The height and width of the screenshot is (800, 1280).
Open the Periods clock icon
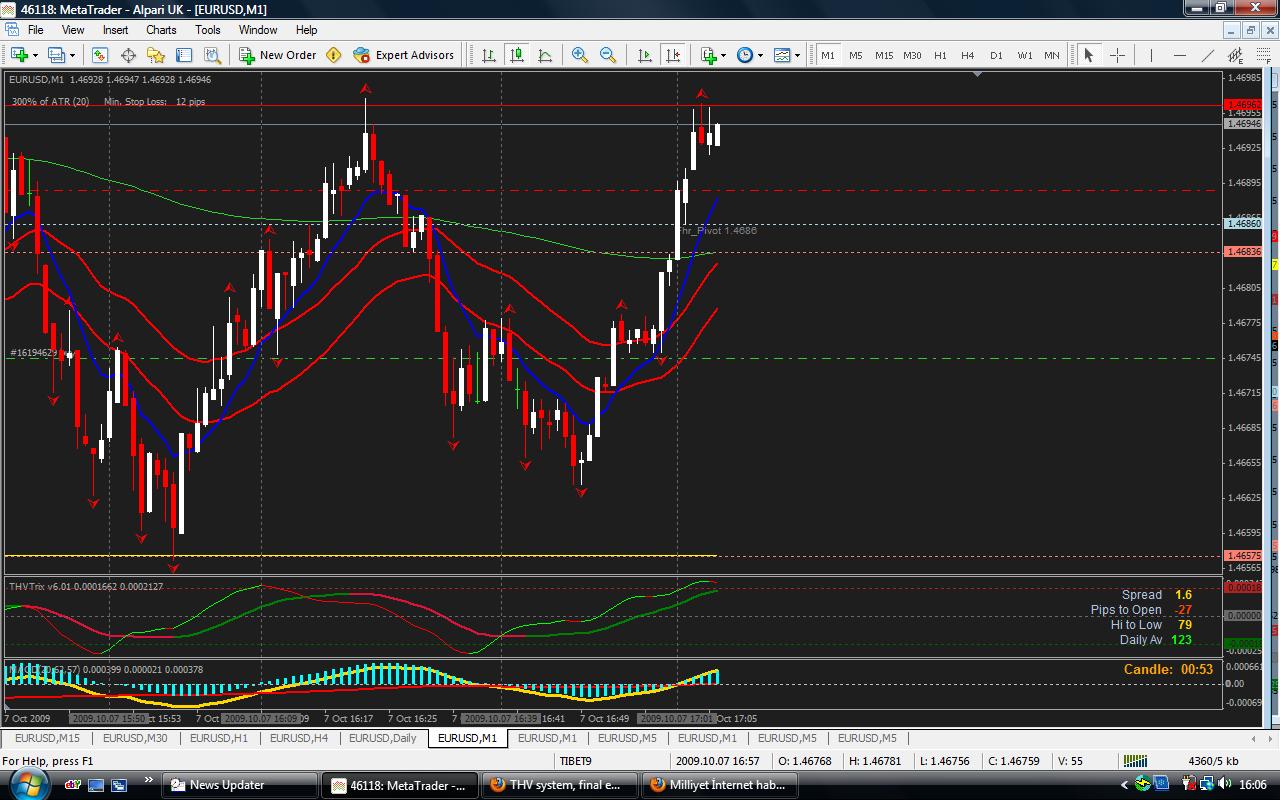[745, 55]
